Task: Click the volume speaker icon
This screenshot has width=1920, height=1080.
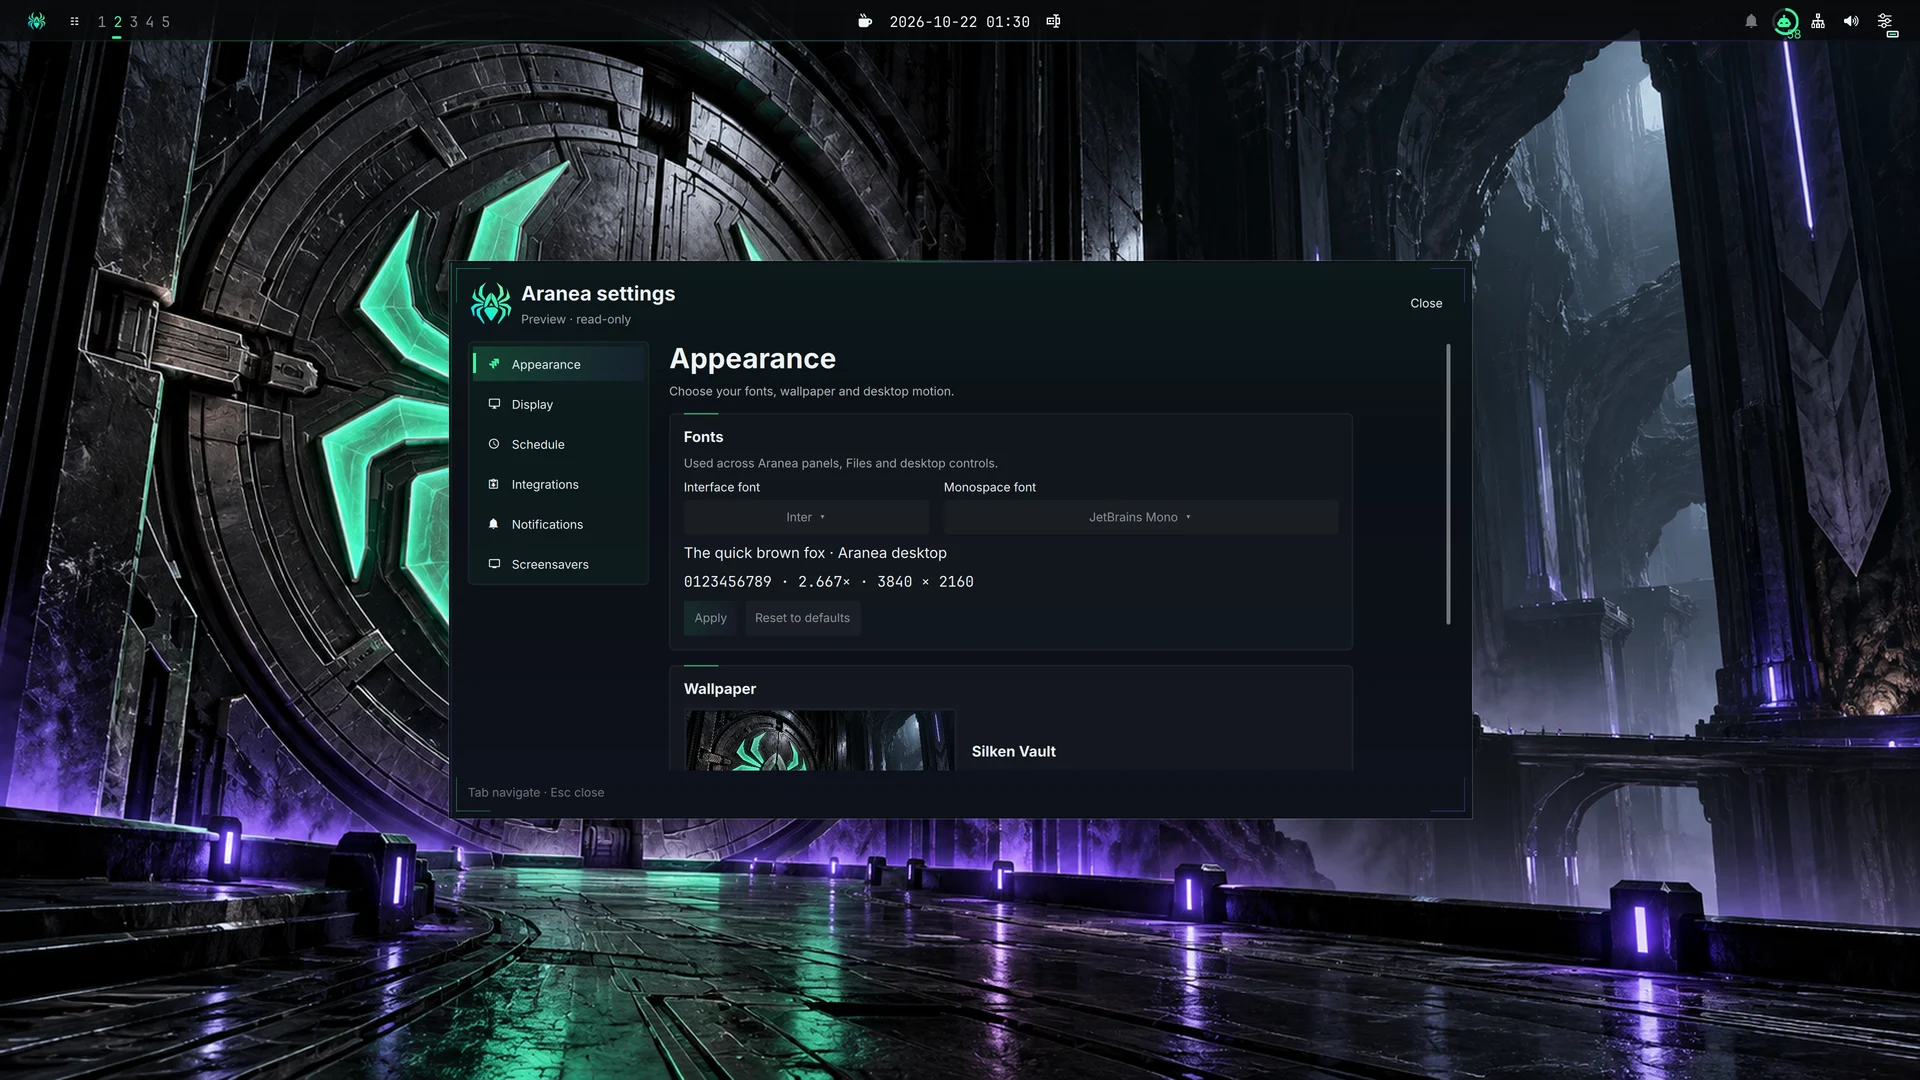Action: (1851, 21)
